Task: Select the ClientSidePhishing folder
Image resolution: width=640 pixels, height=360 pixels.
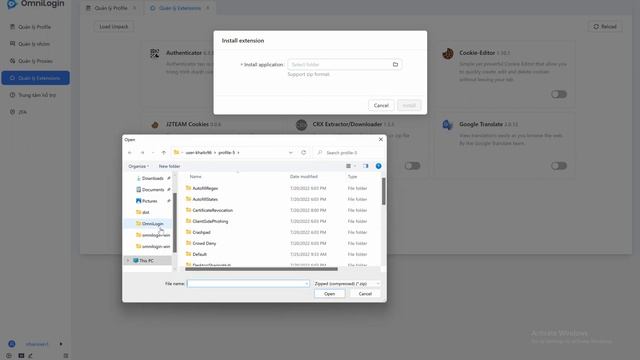Action: pyautogui.click(x=210, y=221)
